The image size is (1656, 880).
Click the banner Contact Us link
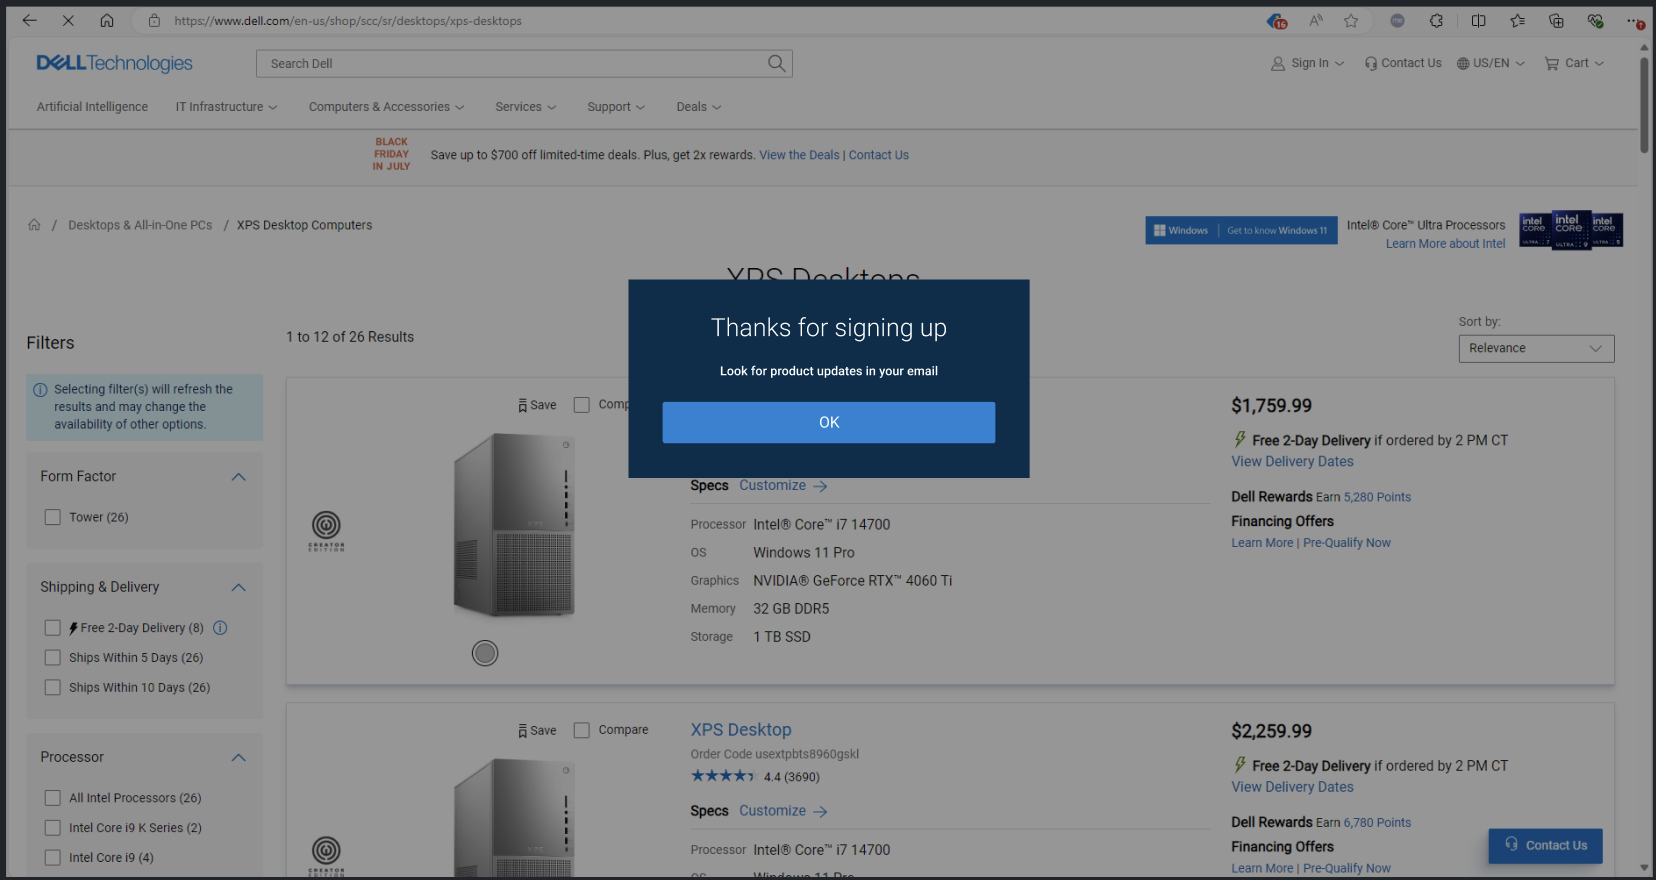pos(879,155)
